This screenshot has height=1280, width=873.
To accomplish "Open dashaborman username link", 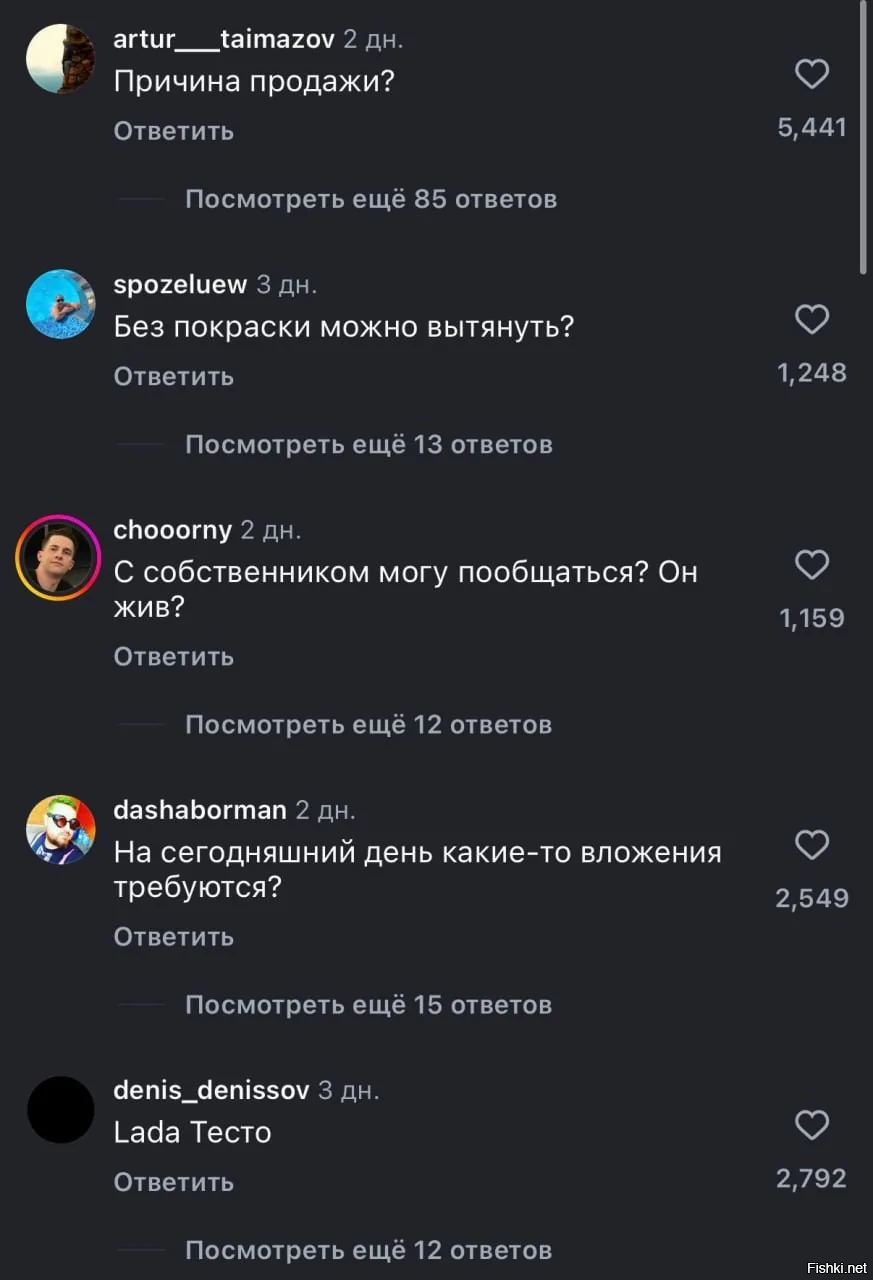I will tap(200, 809).
